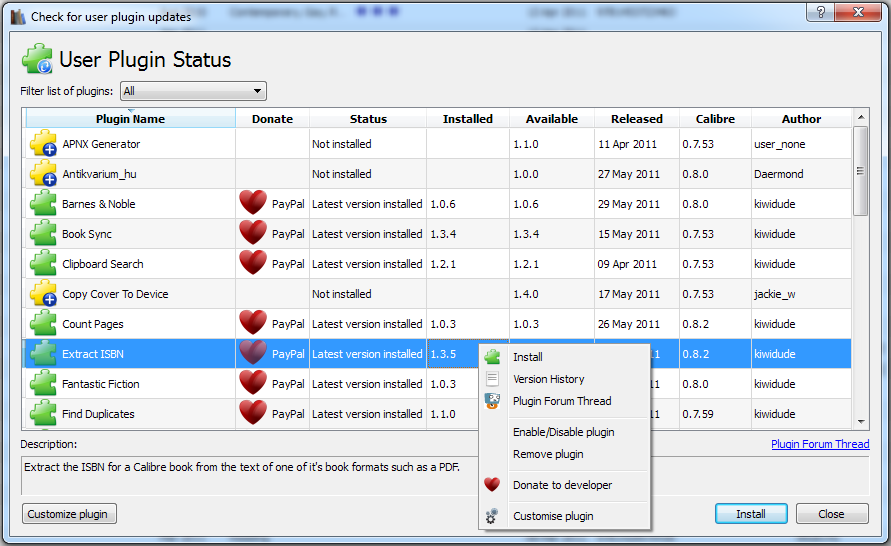Image resolution: width=891 pixels, height=546 pixels.
Task: Click 'Not installed' status for Antikvarium_hu
Action: (x=342, y=174)
